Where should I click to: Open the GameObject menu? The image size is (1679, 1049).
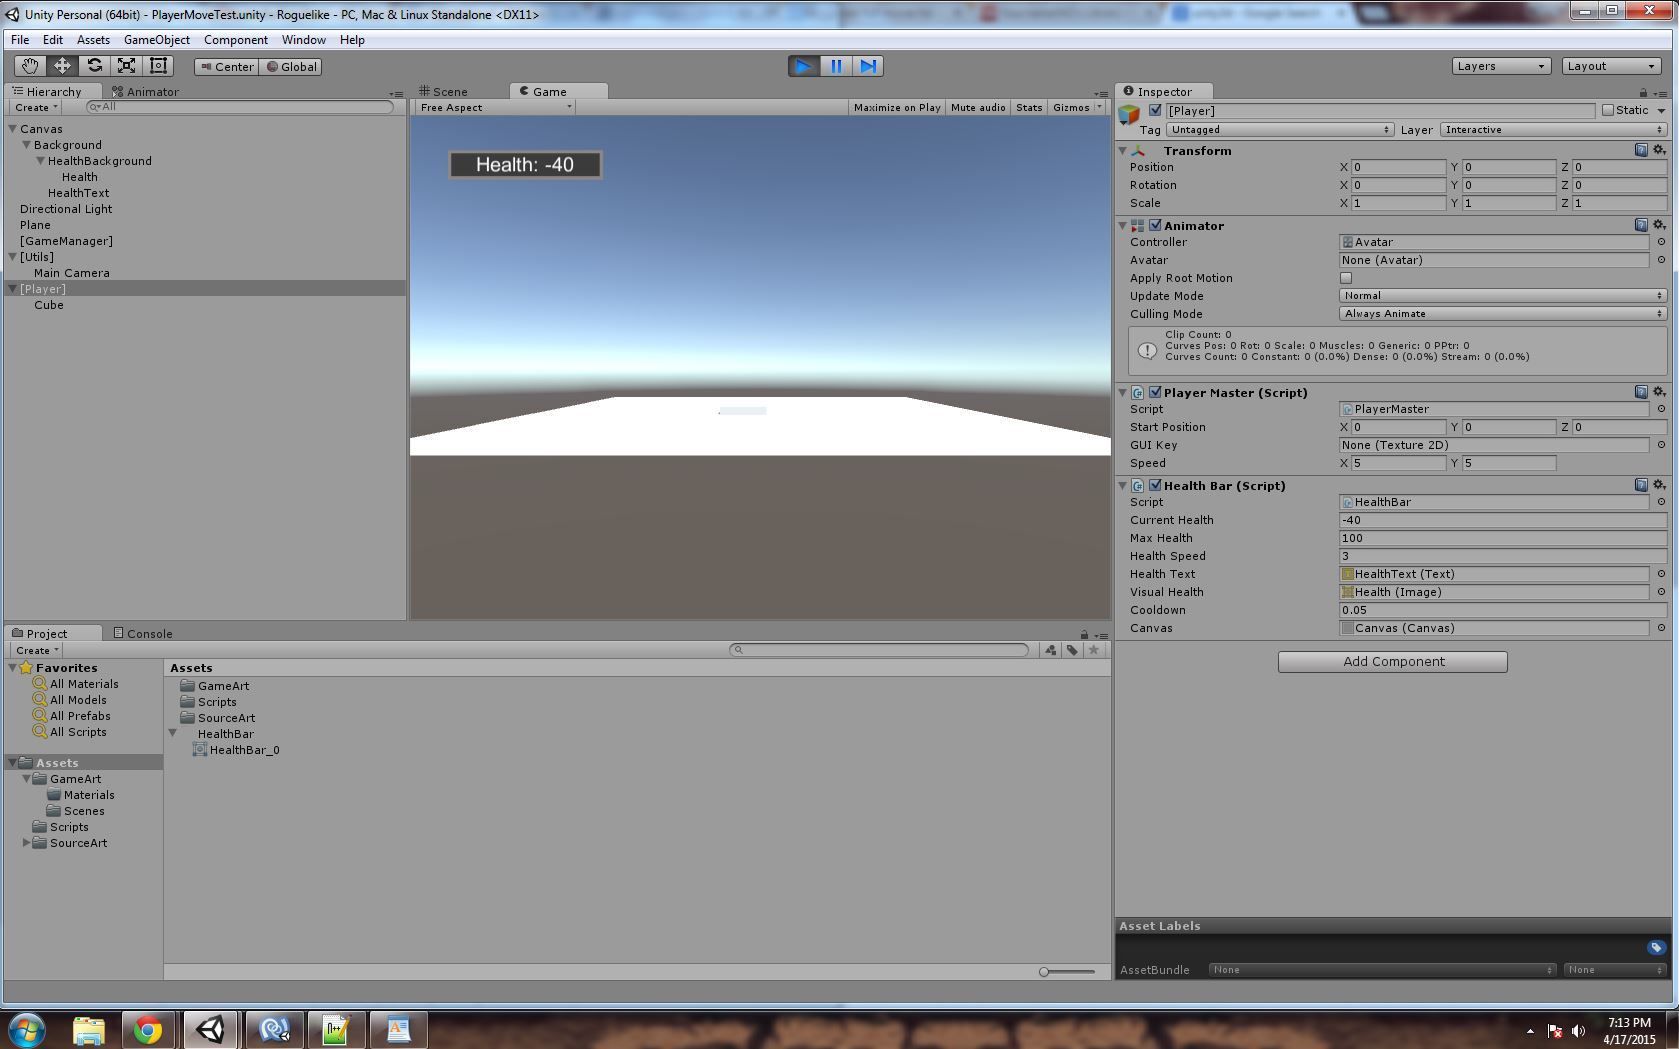157,40
